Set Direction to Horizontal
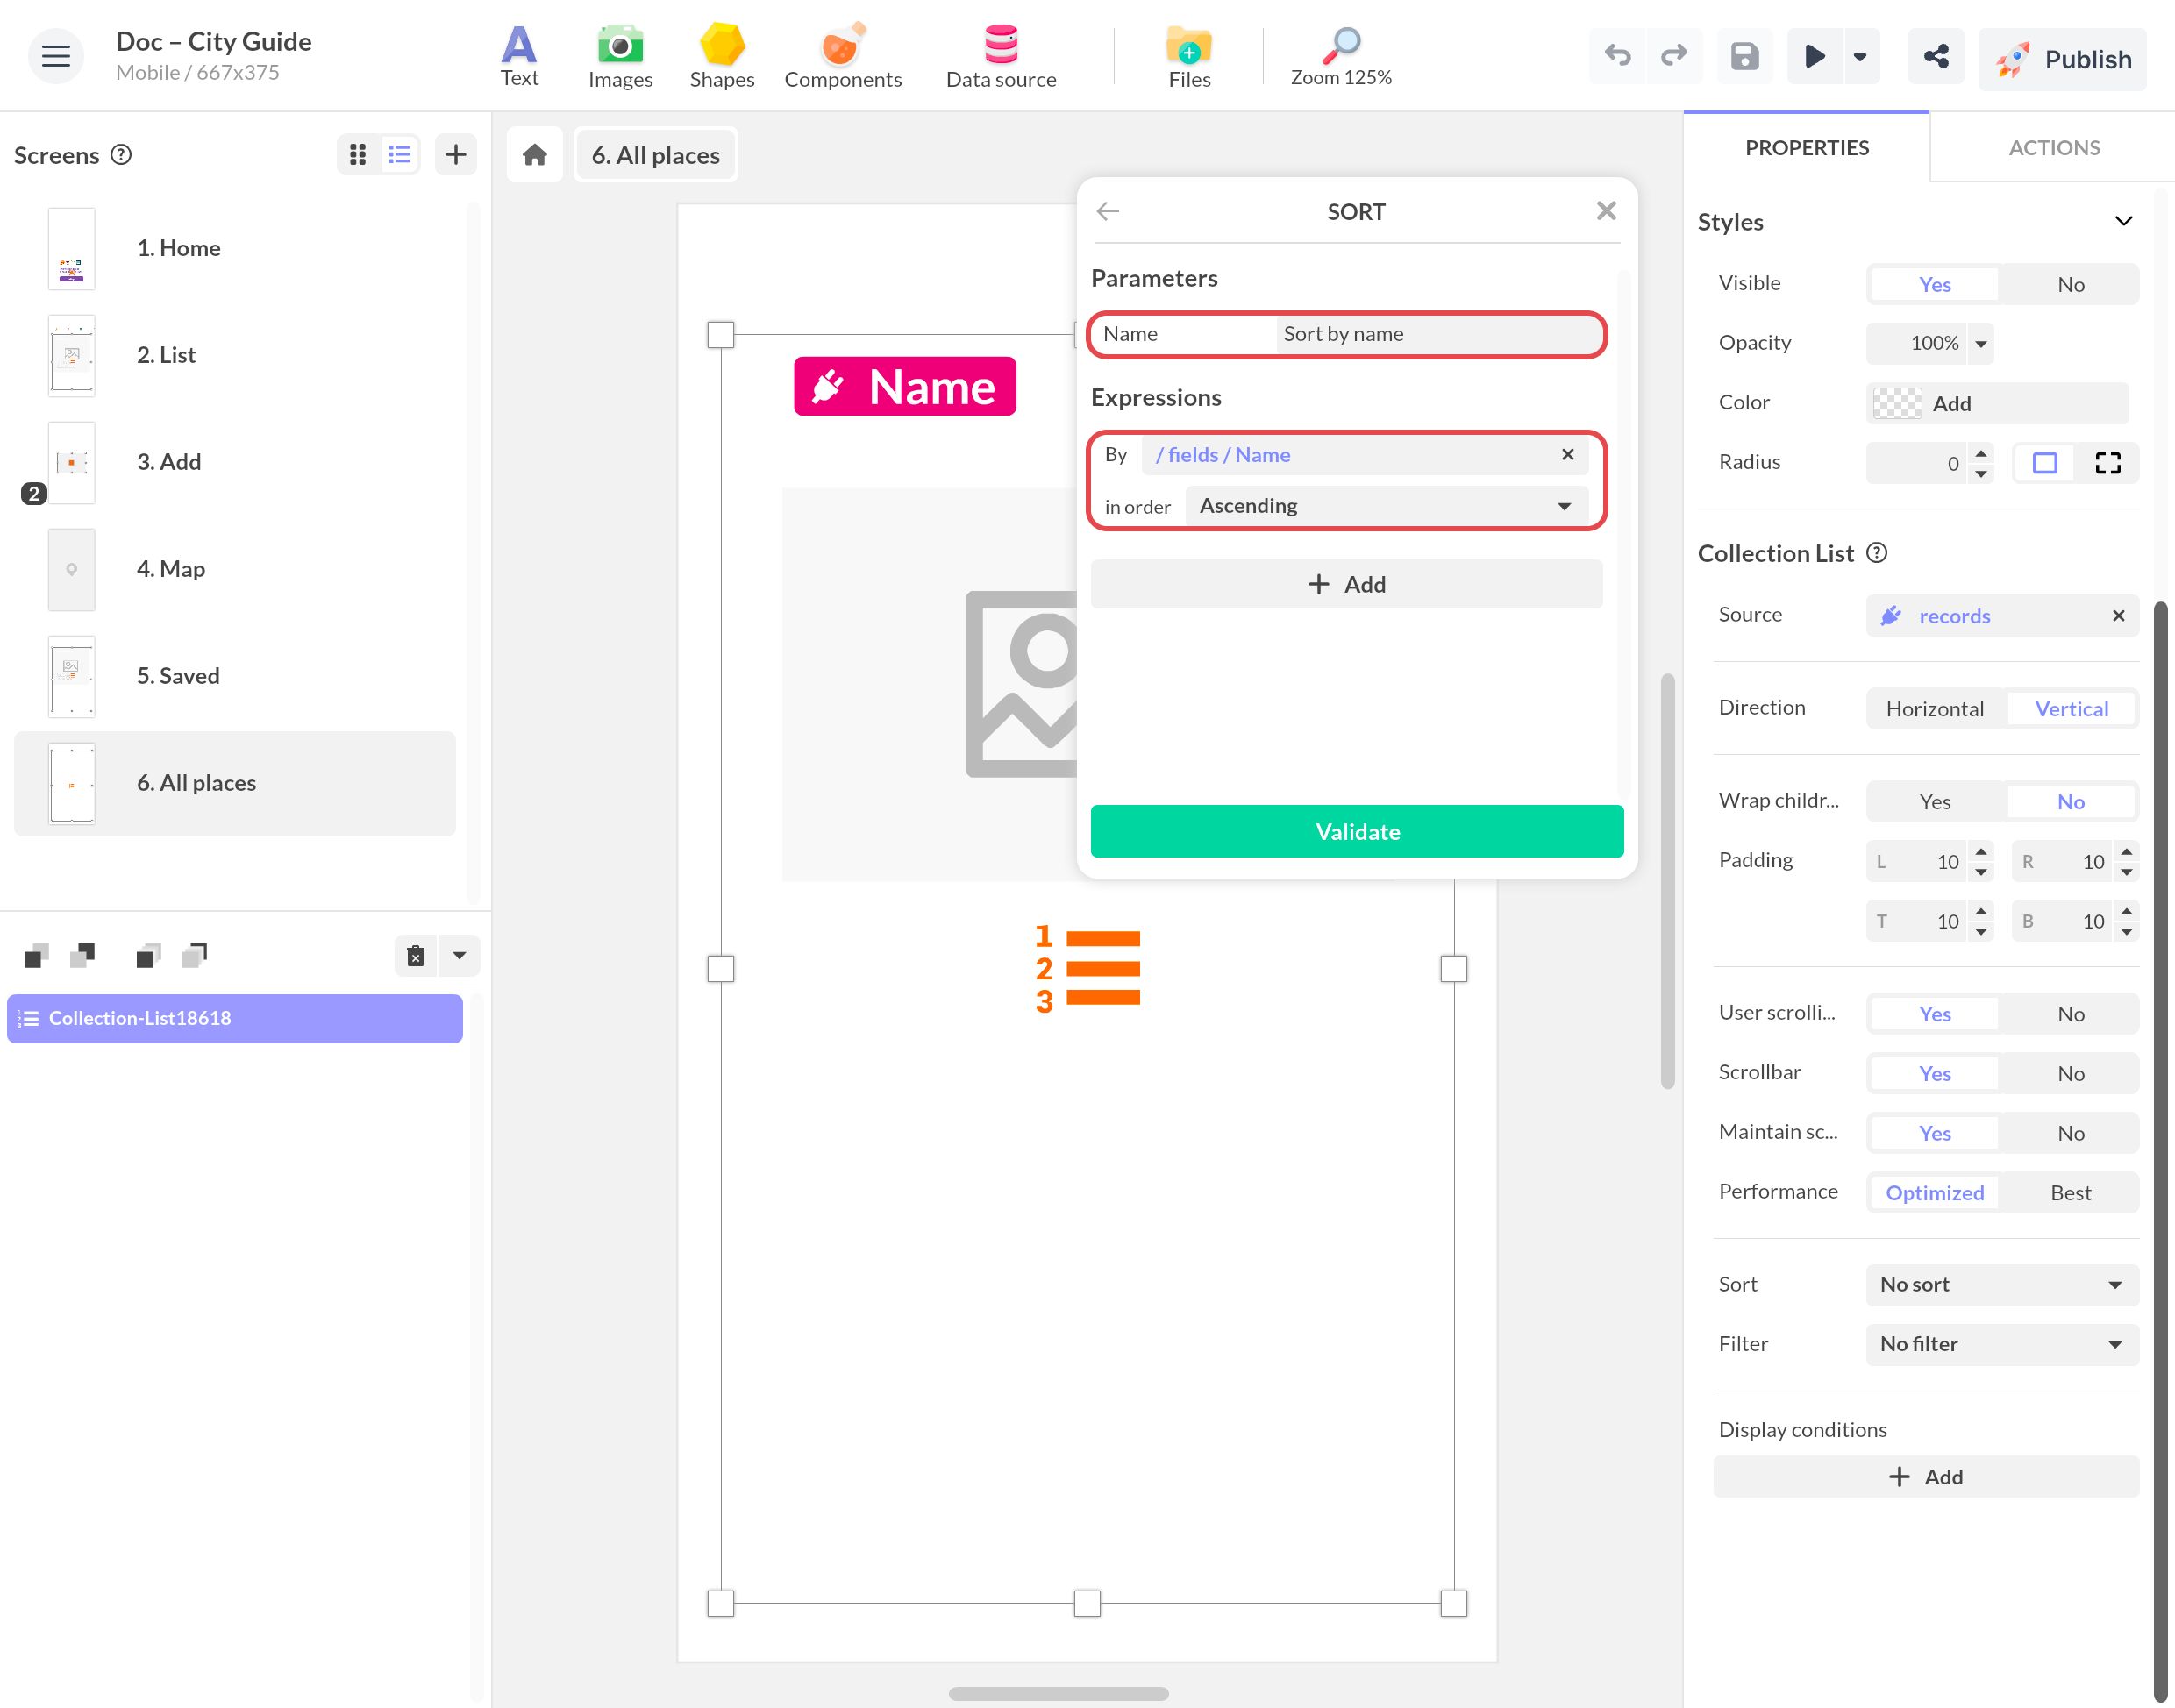This screenshot has height=1708, width=2175. point(1934,709)
